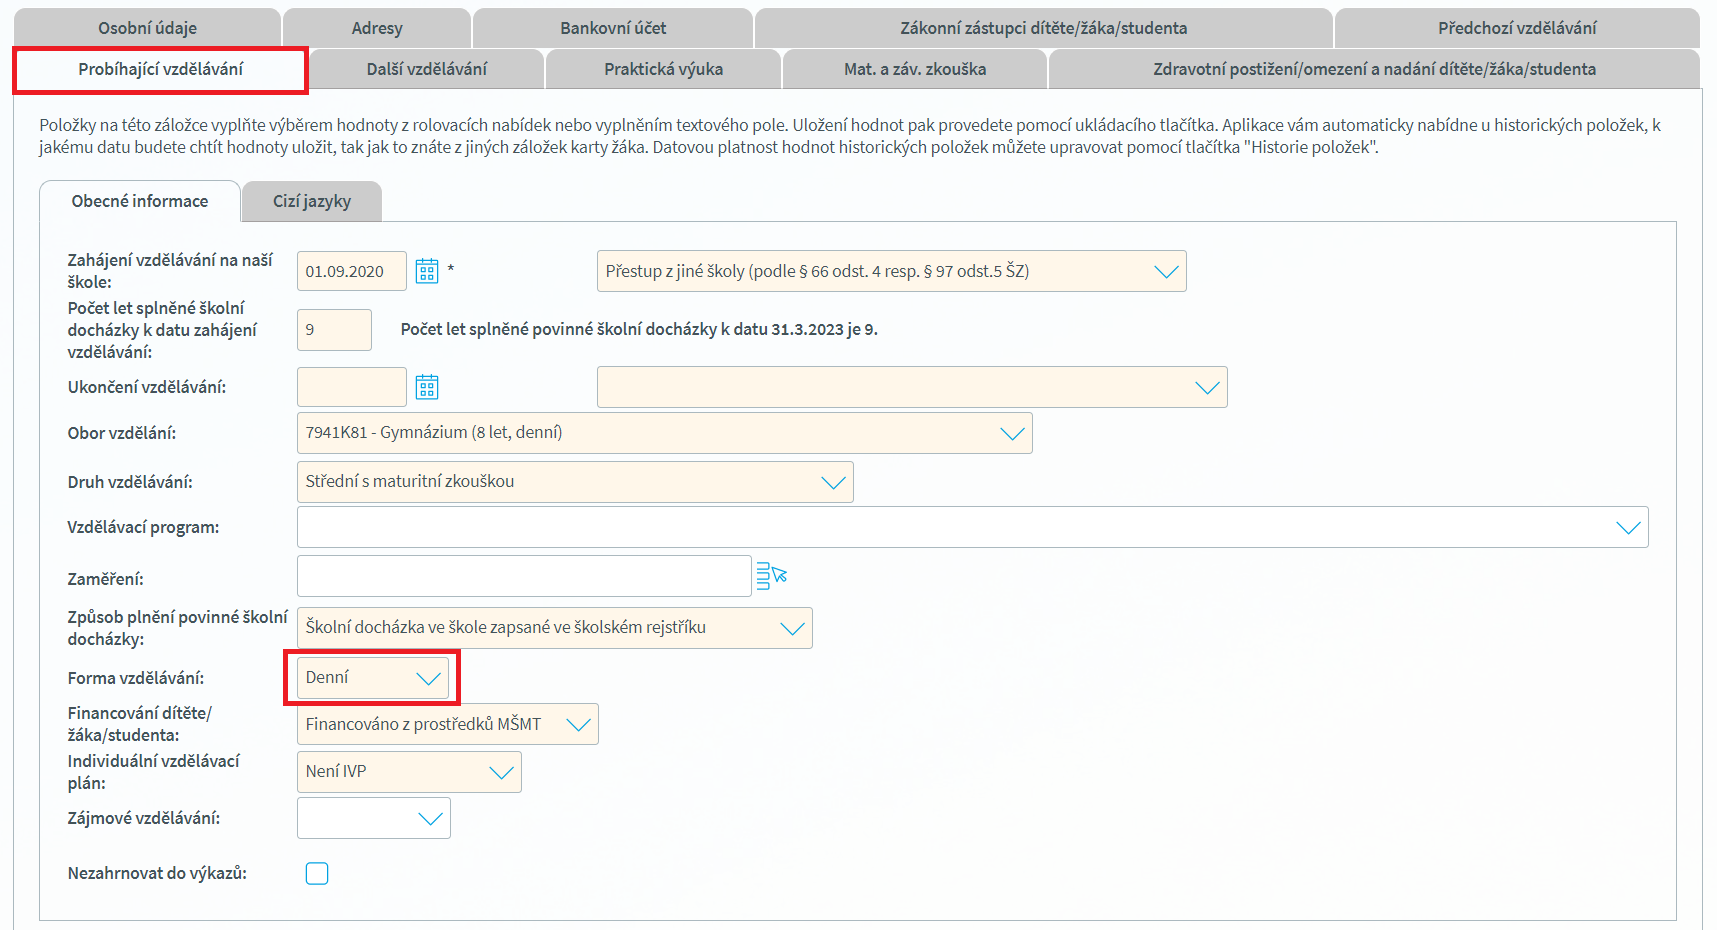Viewport: 1717px width, 930px height.
Task: Open the Financováno z prostředků MŠMT dropdown
Action: (447, 724)
